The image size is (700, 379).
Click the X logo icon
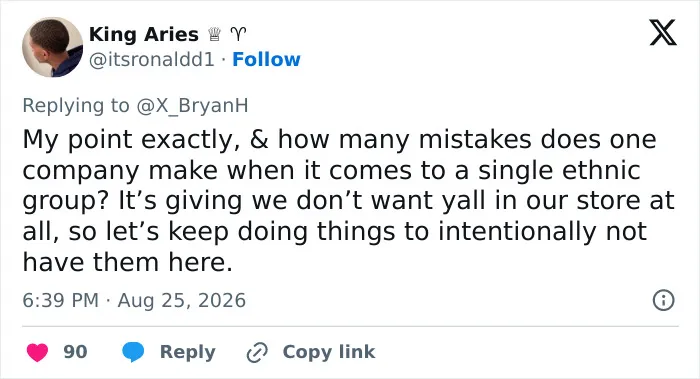point(663,33)
